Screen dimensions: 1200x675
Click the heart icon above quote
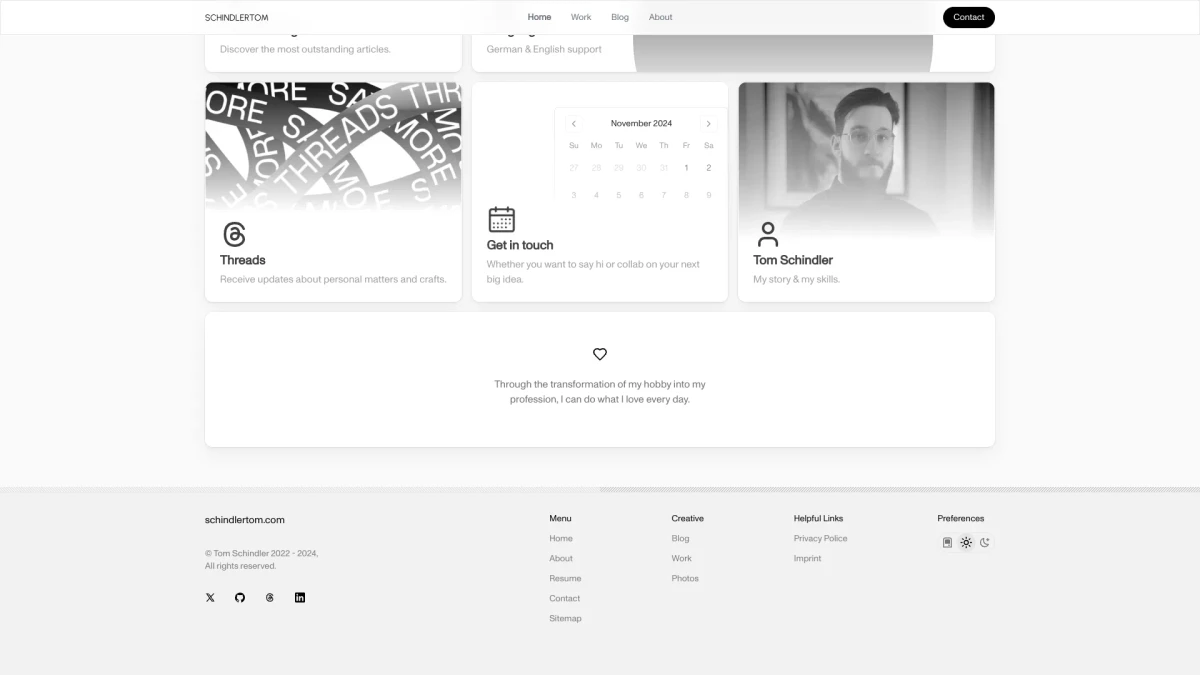(x=600, y=354)
